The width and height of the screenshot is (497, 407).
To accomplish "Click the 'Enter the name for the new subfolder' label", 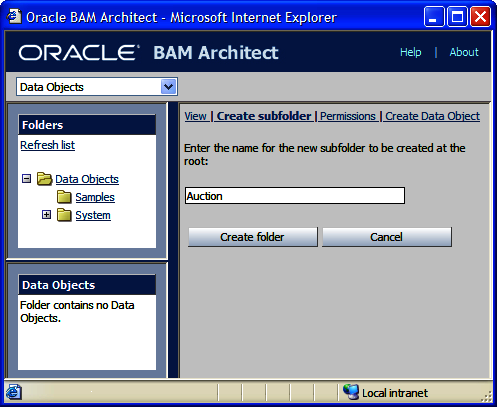I will tap(324, 154).
